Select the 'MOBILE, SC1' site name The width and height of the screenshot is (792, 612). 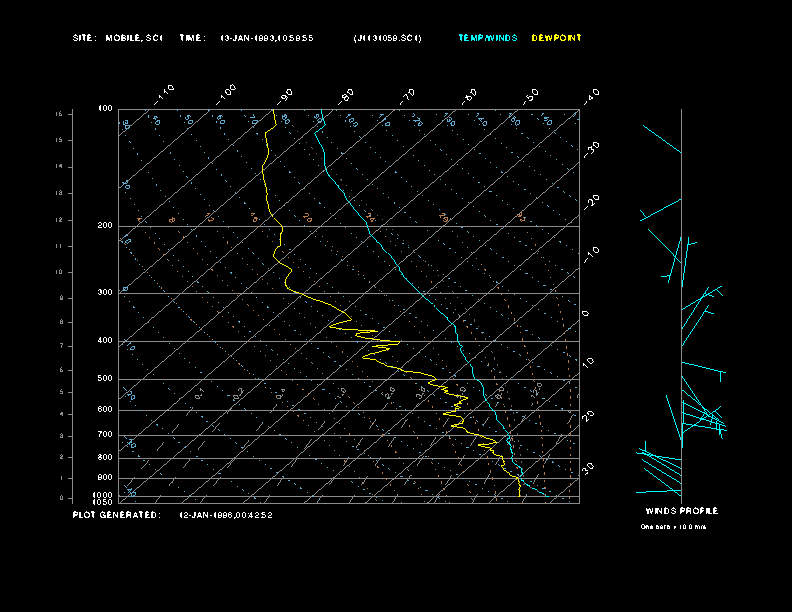tap(134, 38)
